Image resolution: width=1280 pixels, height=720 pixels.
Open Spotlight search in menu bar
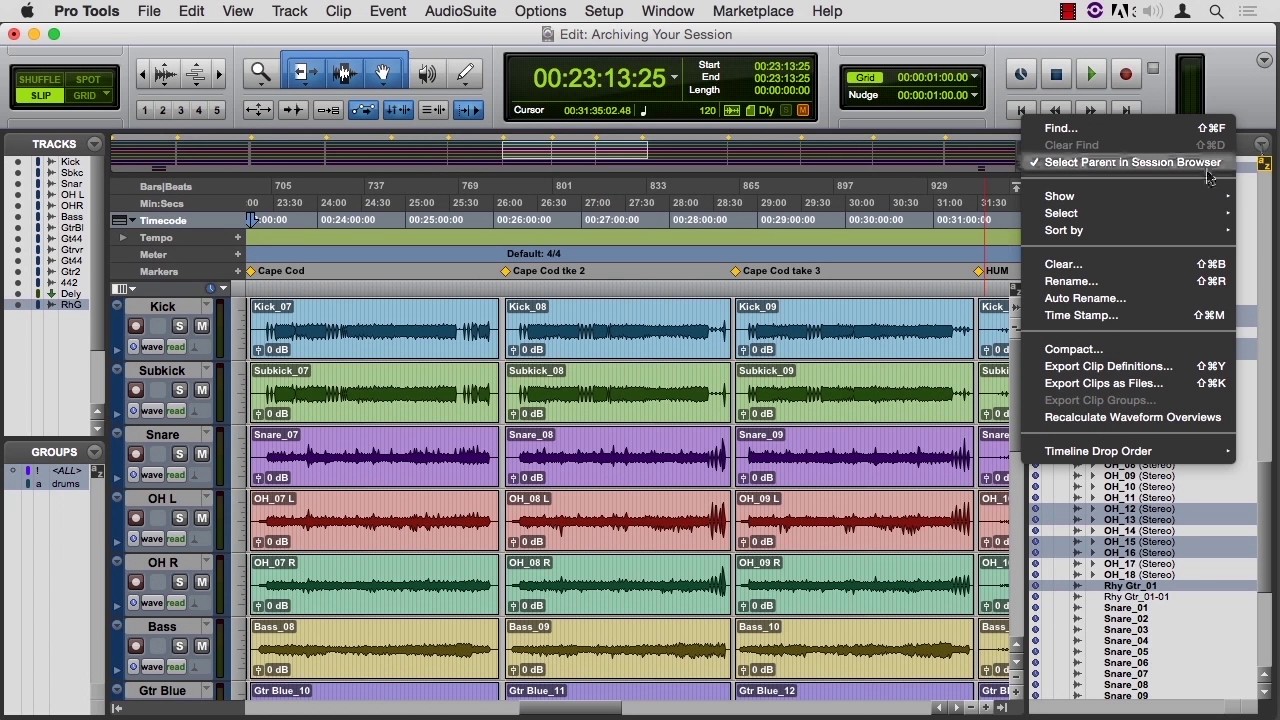pos(1217,11)
